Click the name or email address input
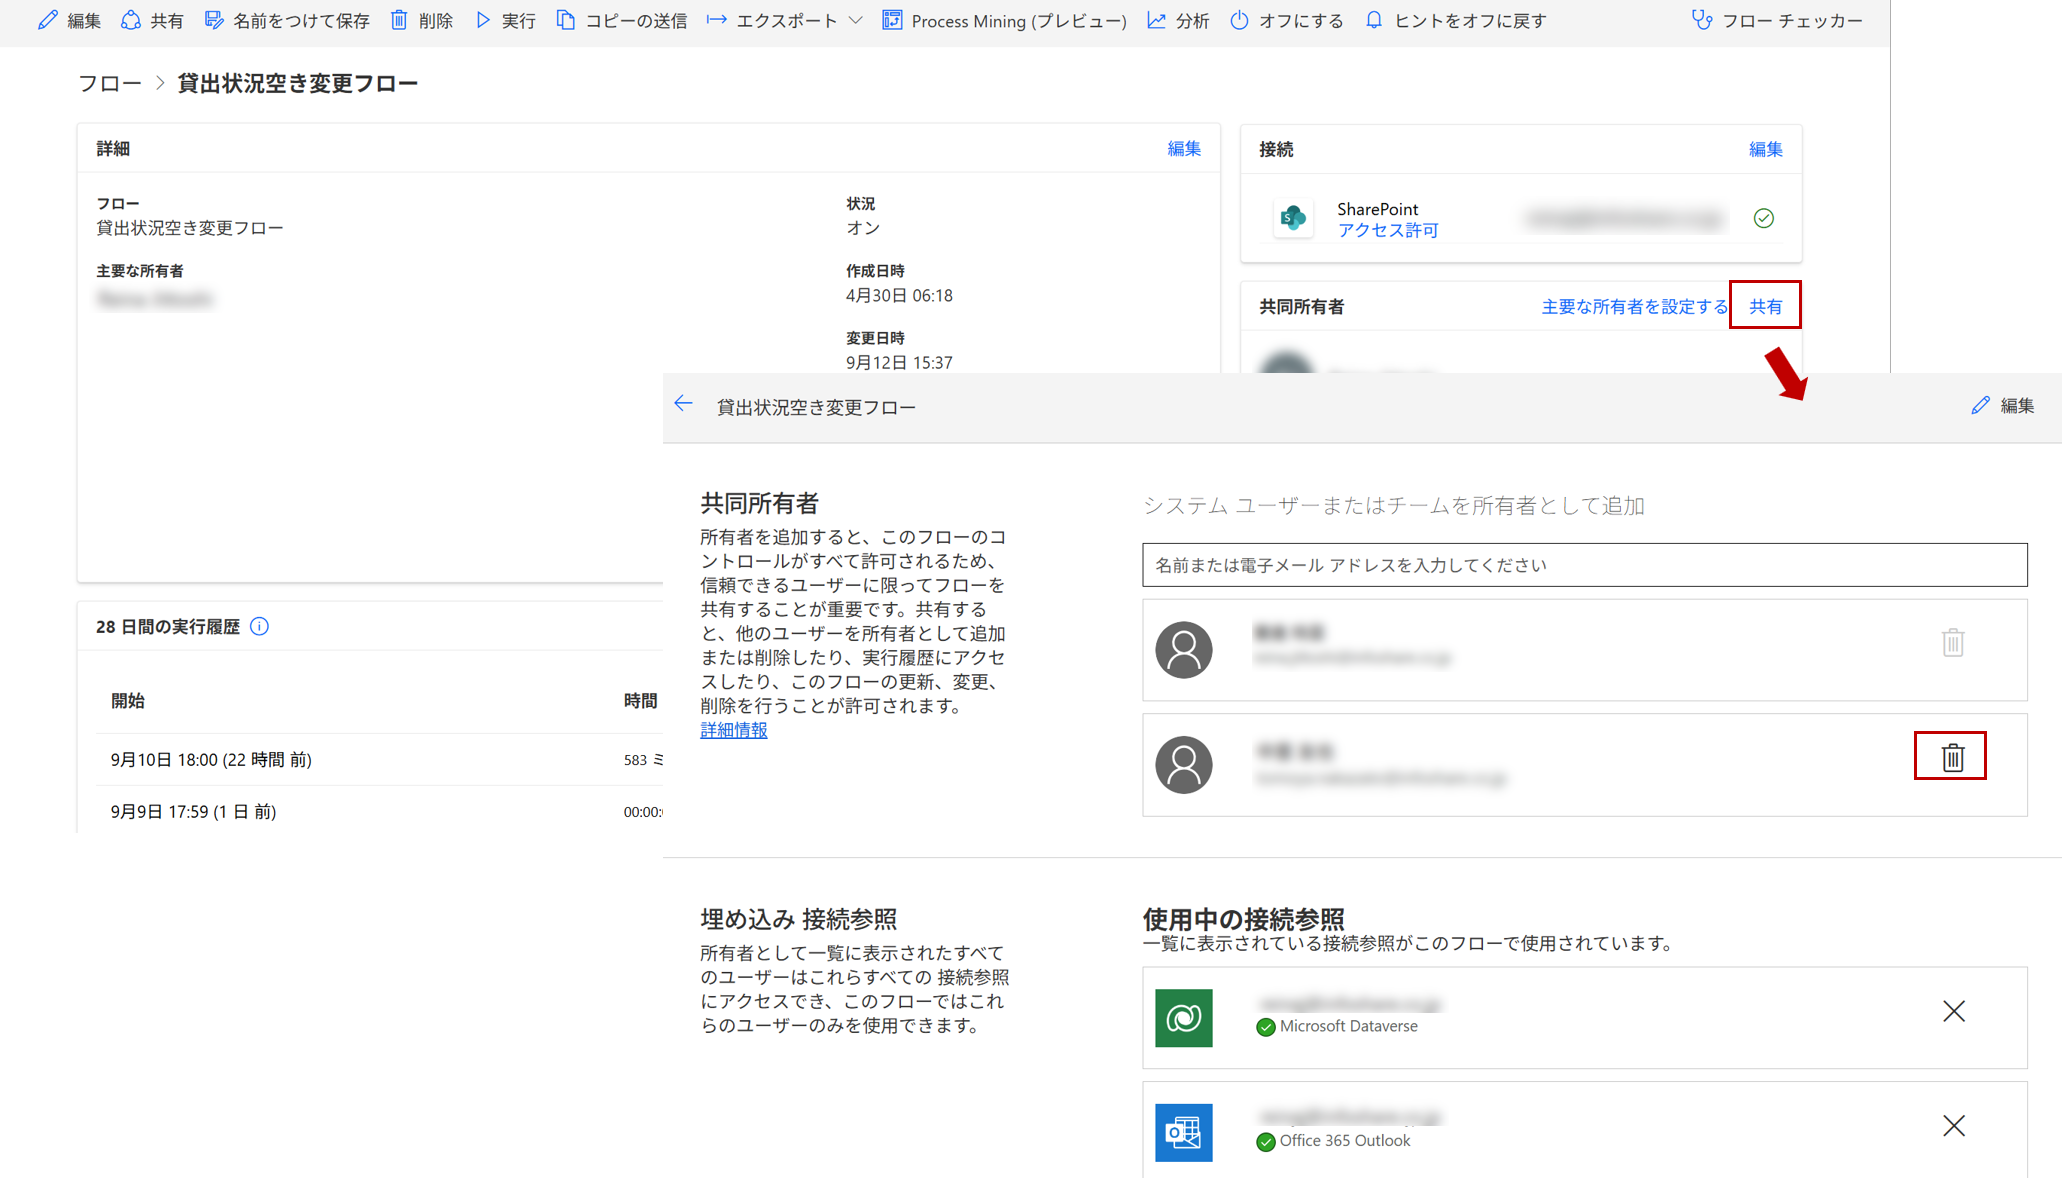 pos(1584,565)
